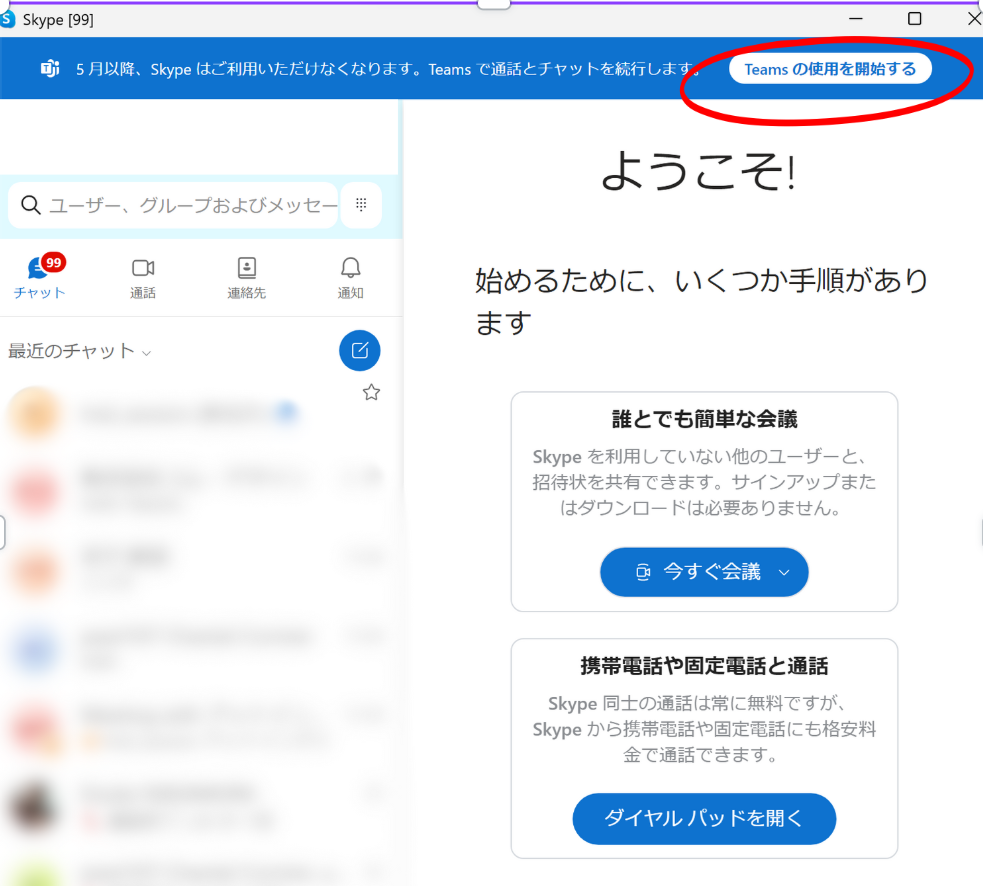Open the 通知 notifications tab
This screenshot has width=983, height=886.
(350, 277)
